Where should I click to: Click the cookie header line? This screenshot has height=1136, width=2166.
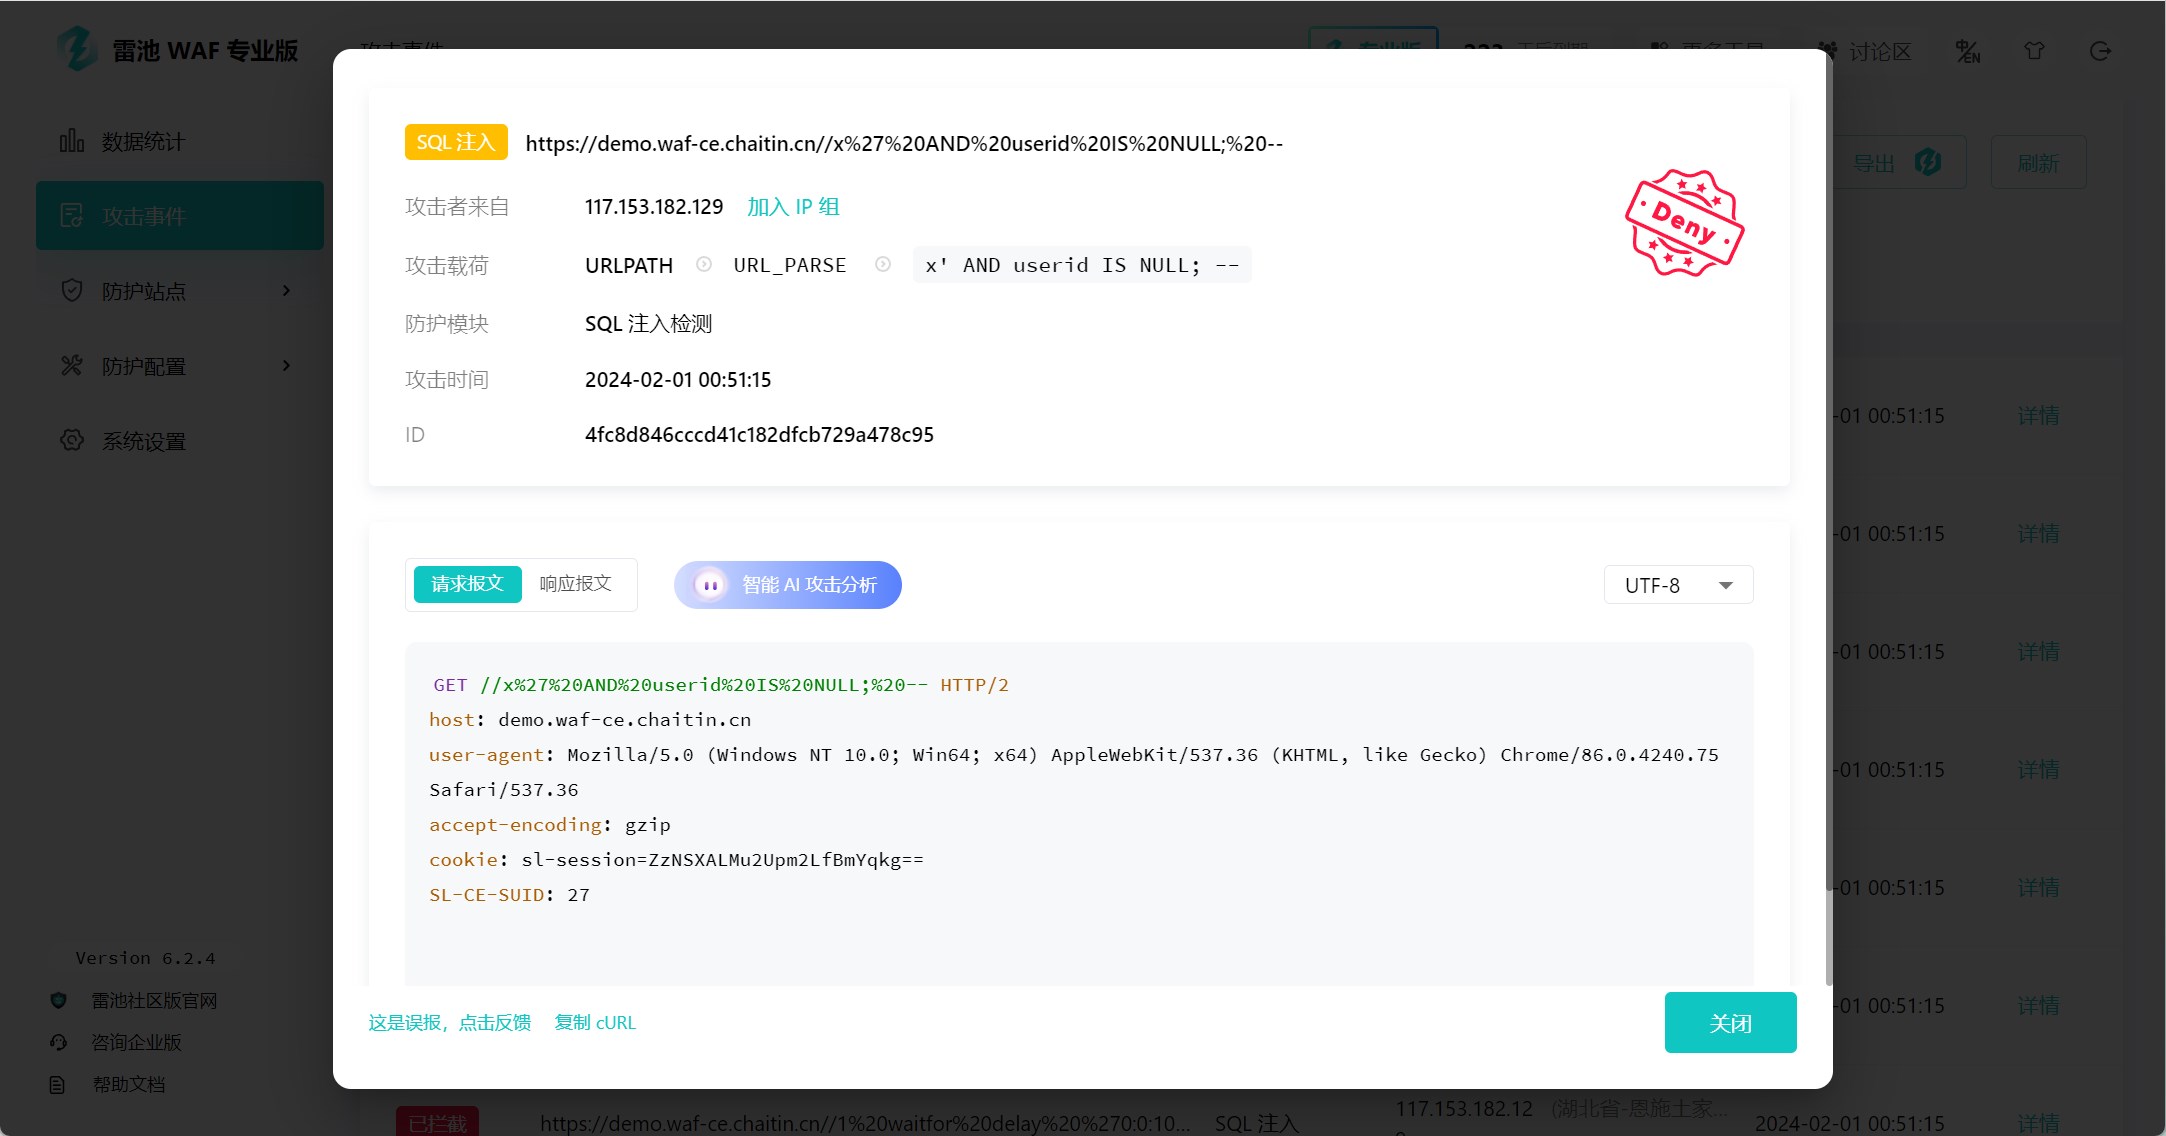(x=676, y=860)
